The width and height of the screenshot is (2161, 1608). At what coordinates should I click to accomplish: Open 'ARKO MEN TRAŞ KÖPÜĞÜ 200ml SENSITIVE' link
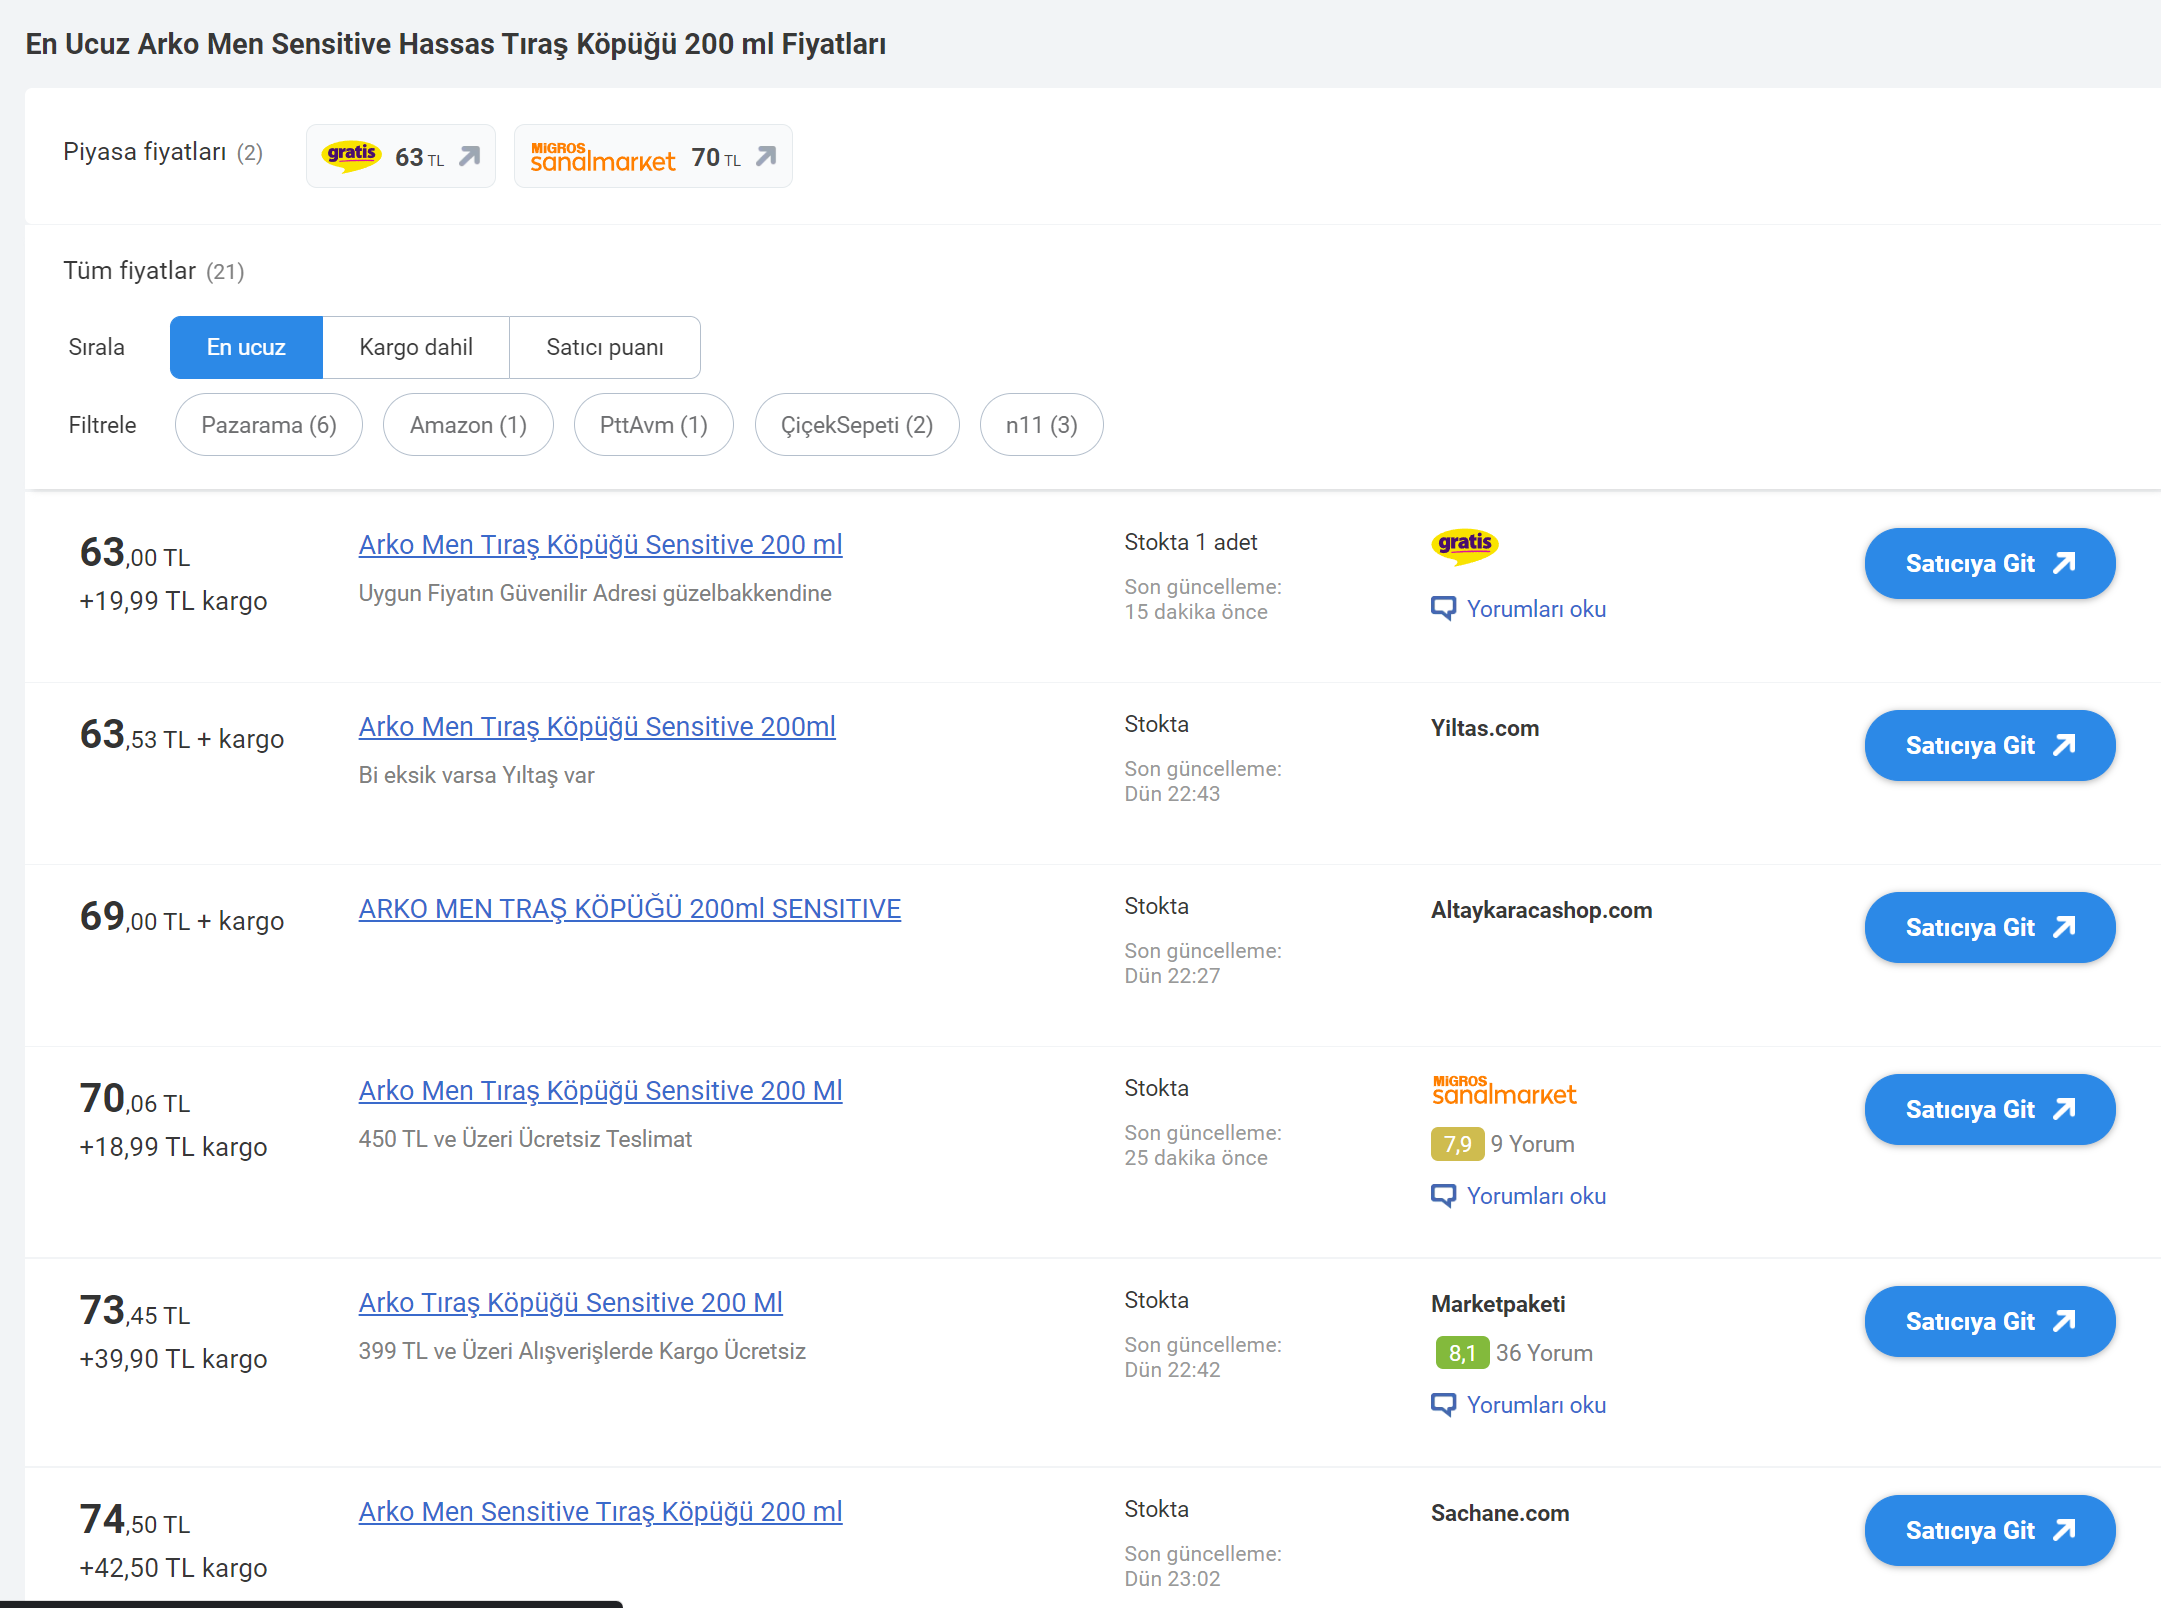click(630, 909)
